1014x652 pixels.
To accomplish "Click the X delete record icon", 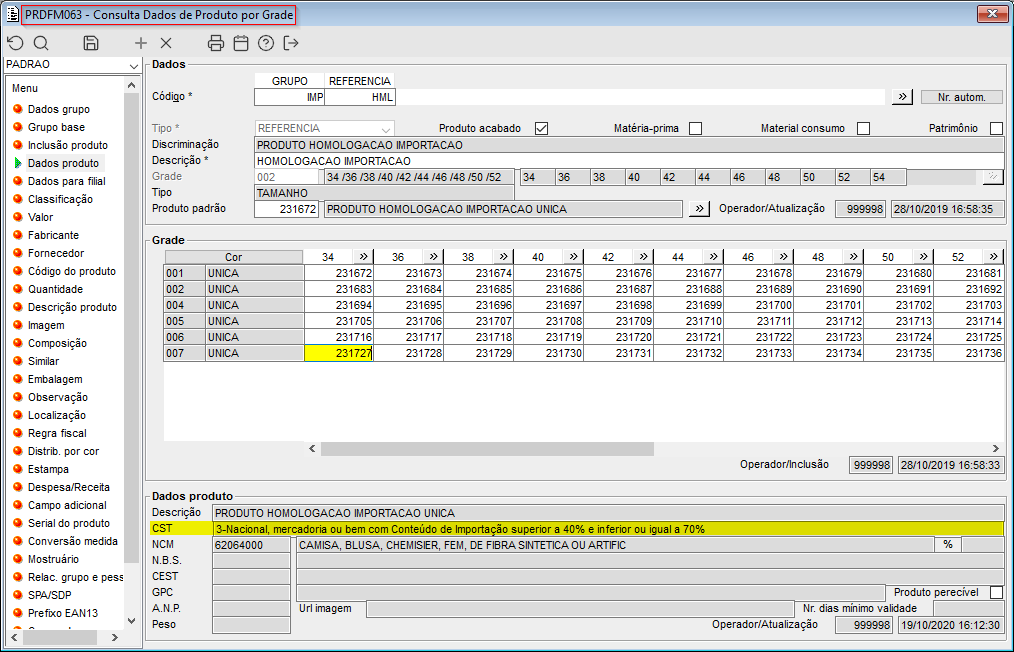I will coord(166,43).
